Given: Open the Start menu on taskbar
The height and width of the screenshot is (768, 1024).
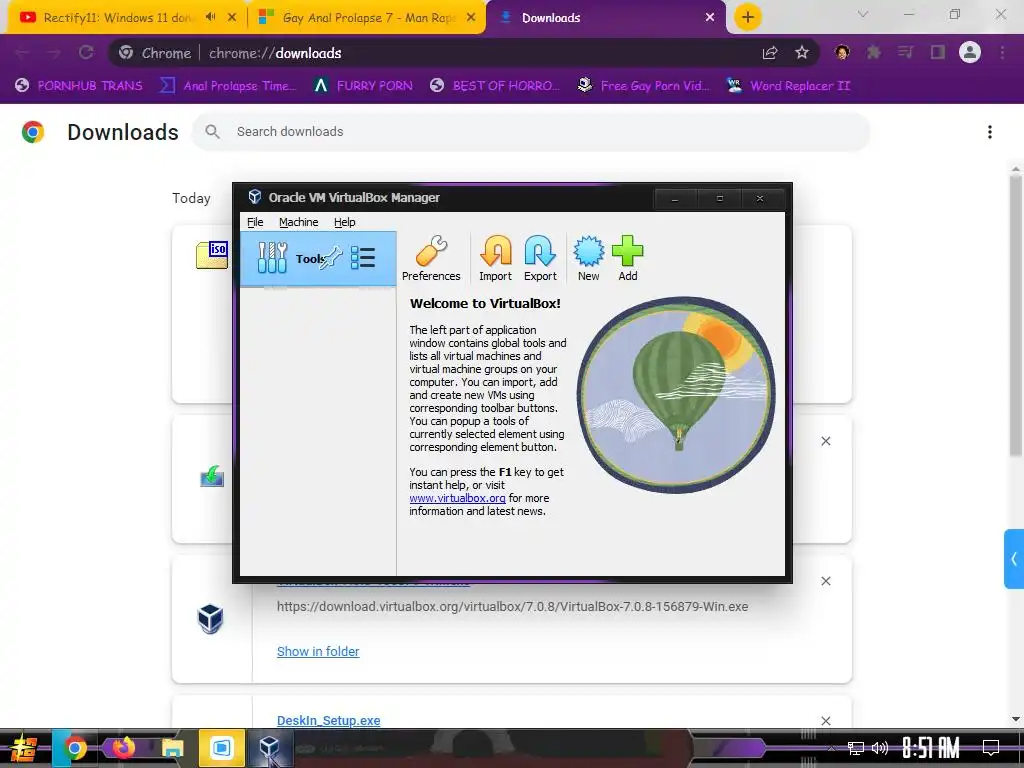Looking at the screenshot, I should click(24, 748).
